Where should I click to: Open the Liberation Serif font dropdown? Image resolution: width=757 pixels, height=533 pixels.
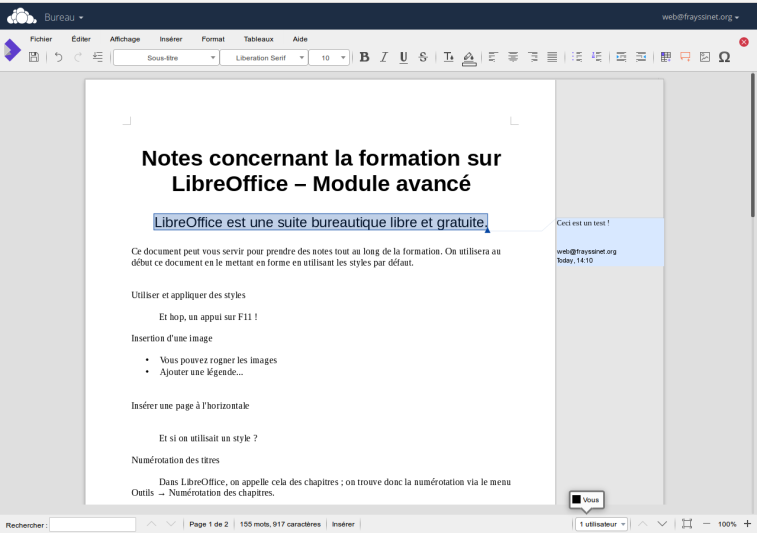click(264, 57)
